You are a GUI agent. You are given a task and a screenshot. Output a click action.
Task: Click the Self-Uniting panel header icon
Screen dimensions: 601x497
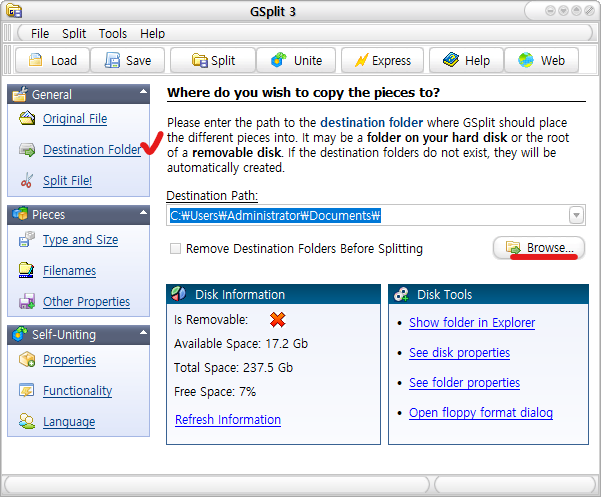click(x=20, y=334)
